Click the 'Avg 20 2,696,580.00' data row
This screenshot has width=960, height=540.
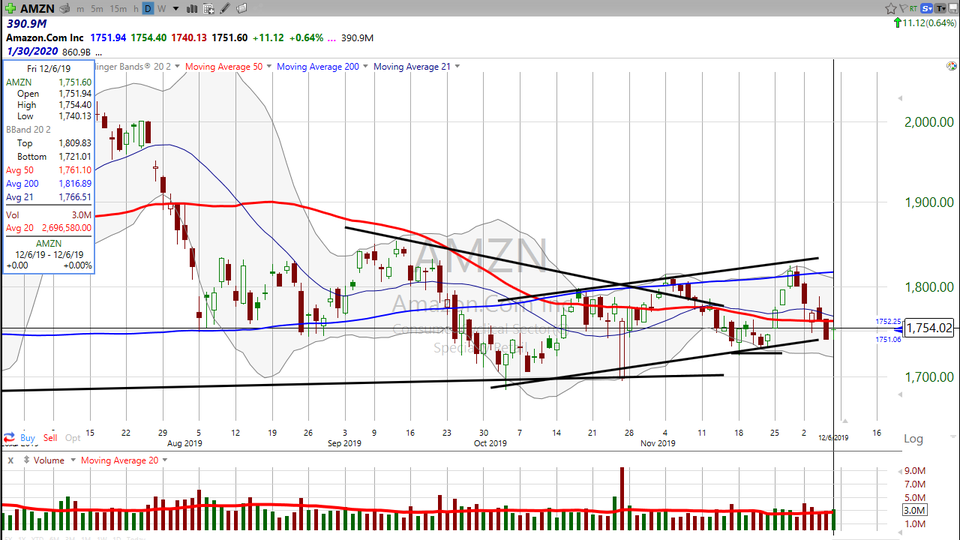[48, 228]
